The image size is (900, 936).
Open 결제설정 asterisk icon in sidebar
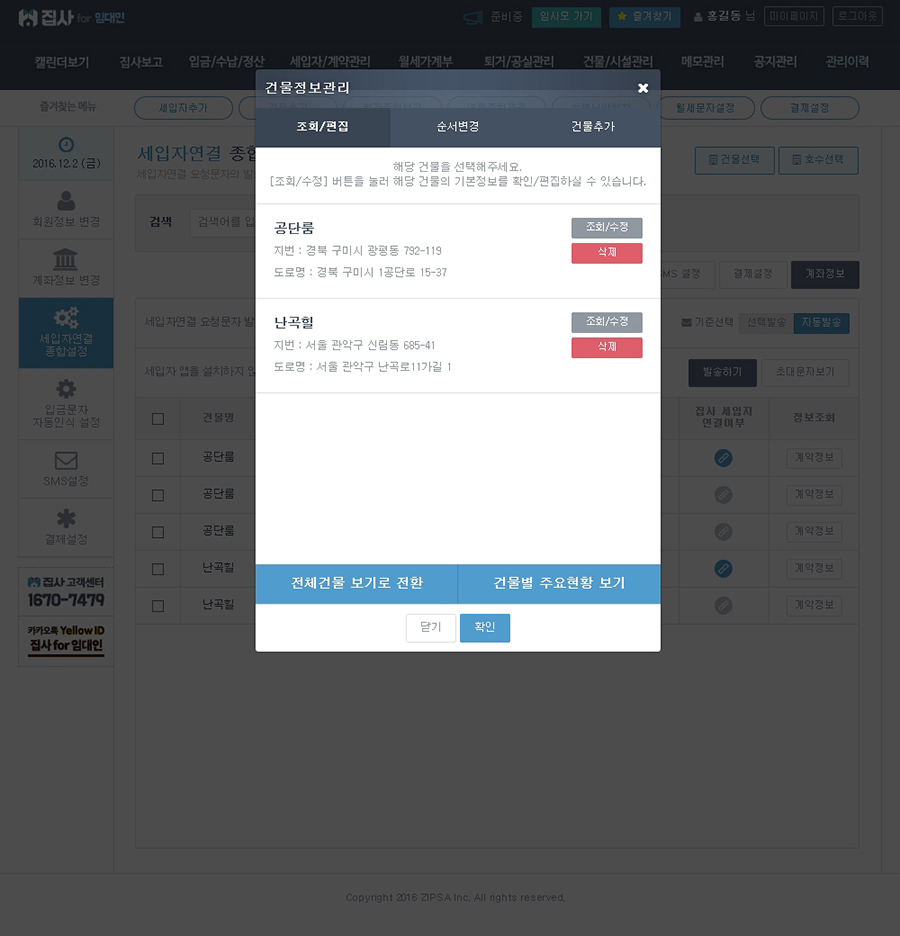coord(66,518)
